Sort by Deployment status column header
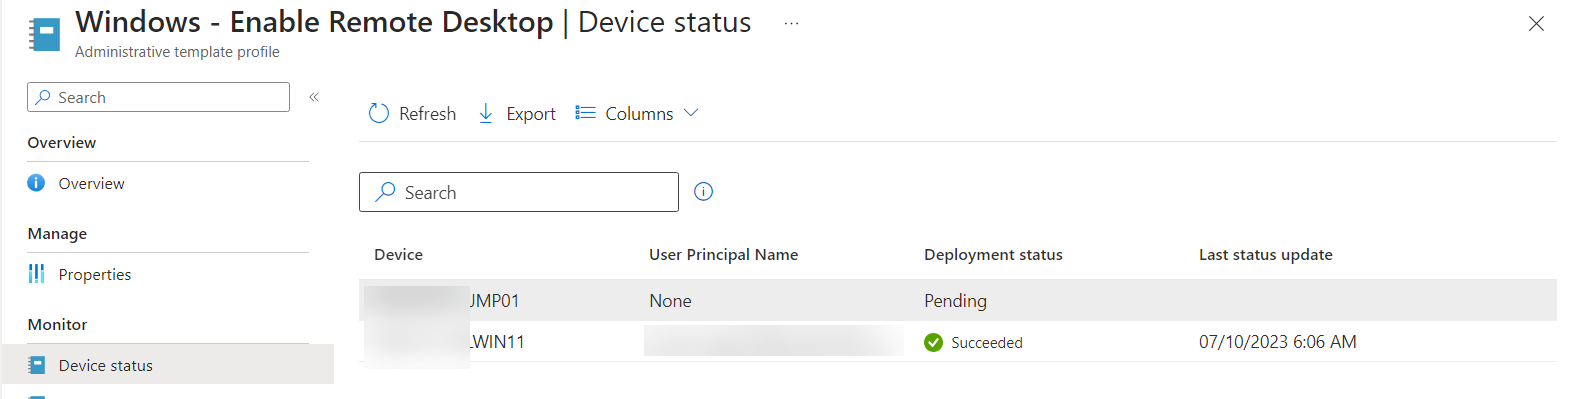The image size is (1570, 399). tap(993, 255)
